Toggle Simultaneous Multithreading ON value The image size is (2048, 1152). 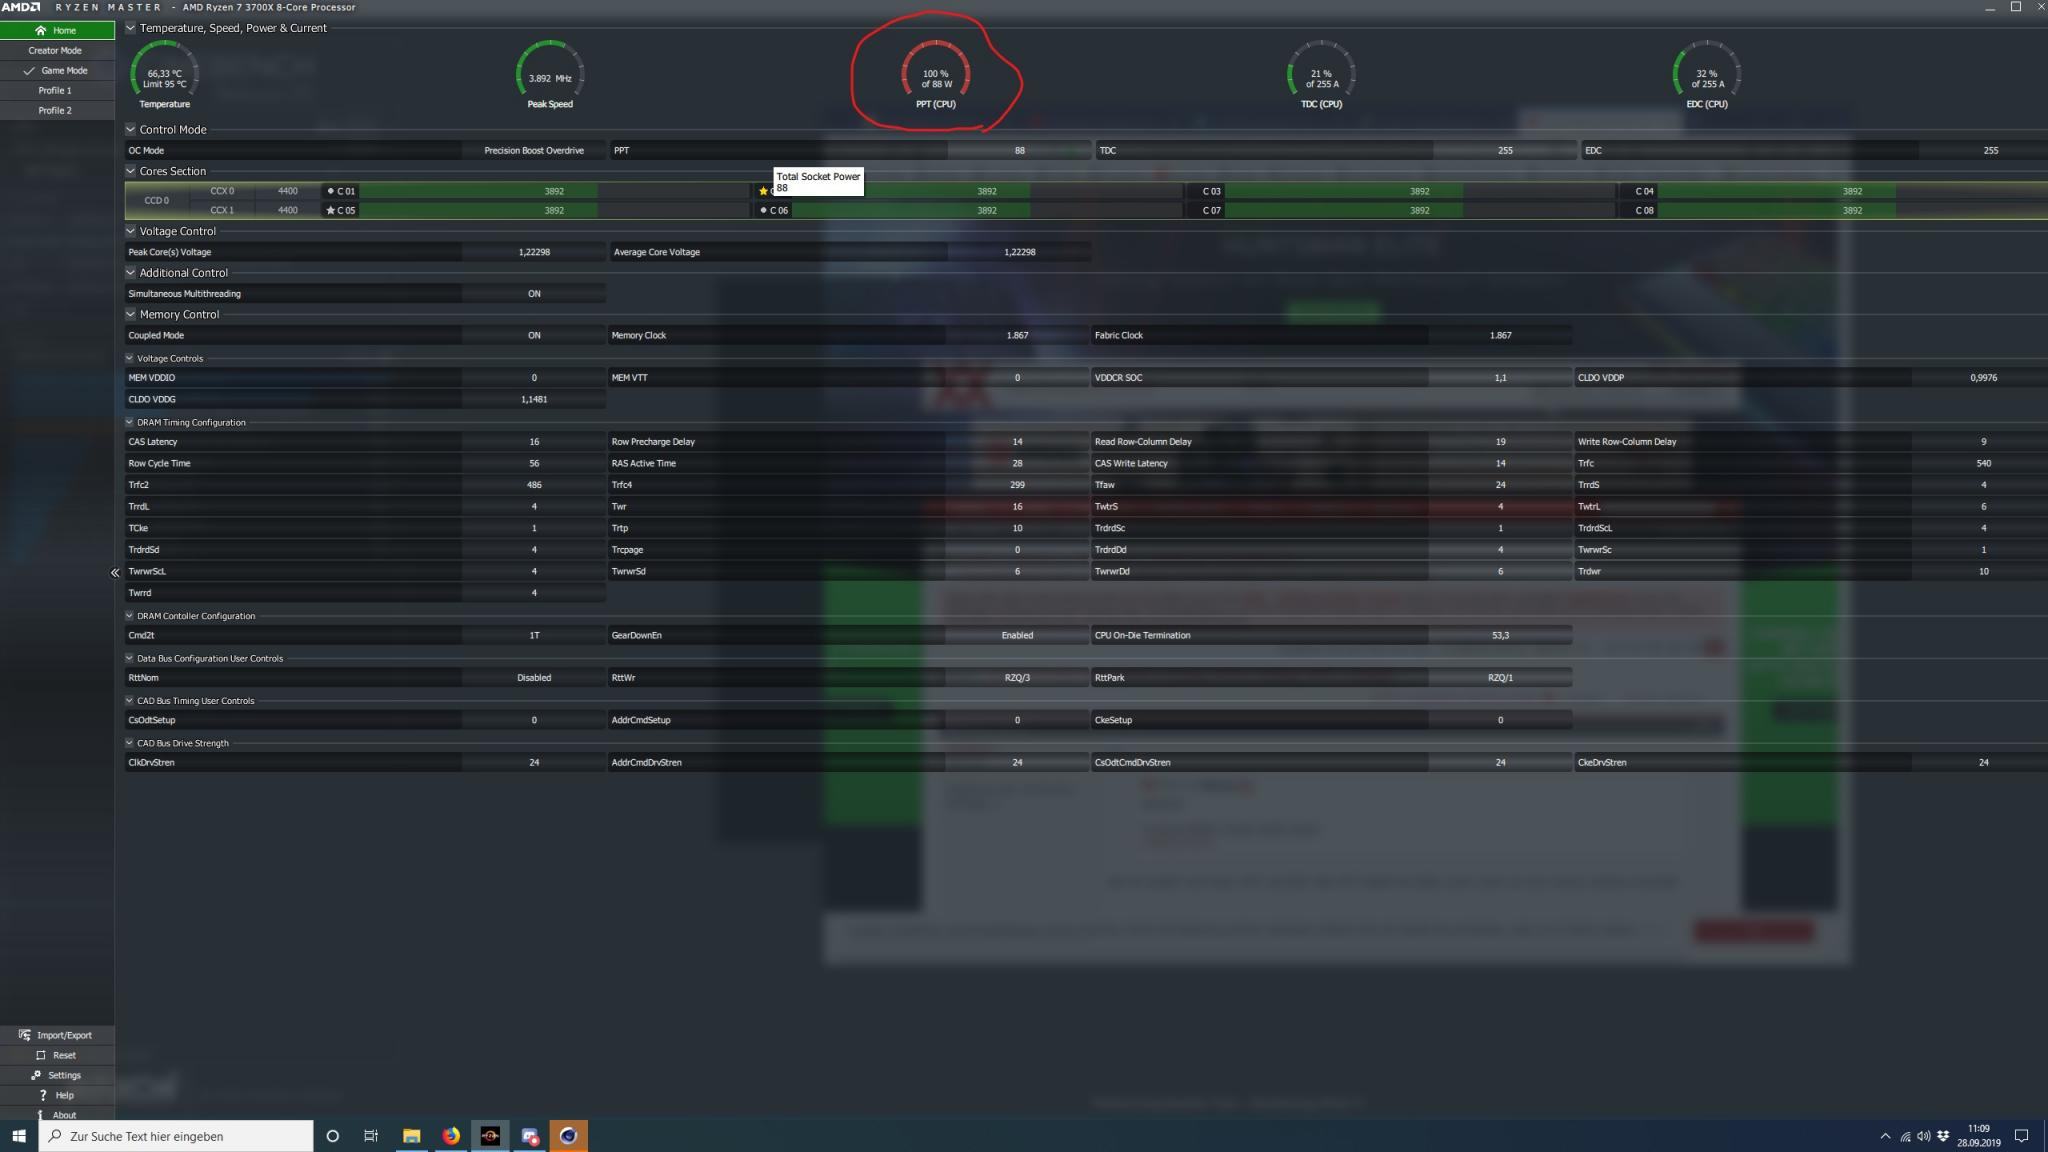point(534,294)
